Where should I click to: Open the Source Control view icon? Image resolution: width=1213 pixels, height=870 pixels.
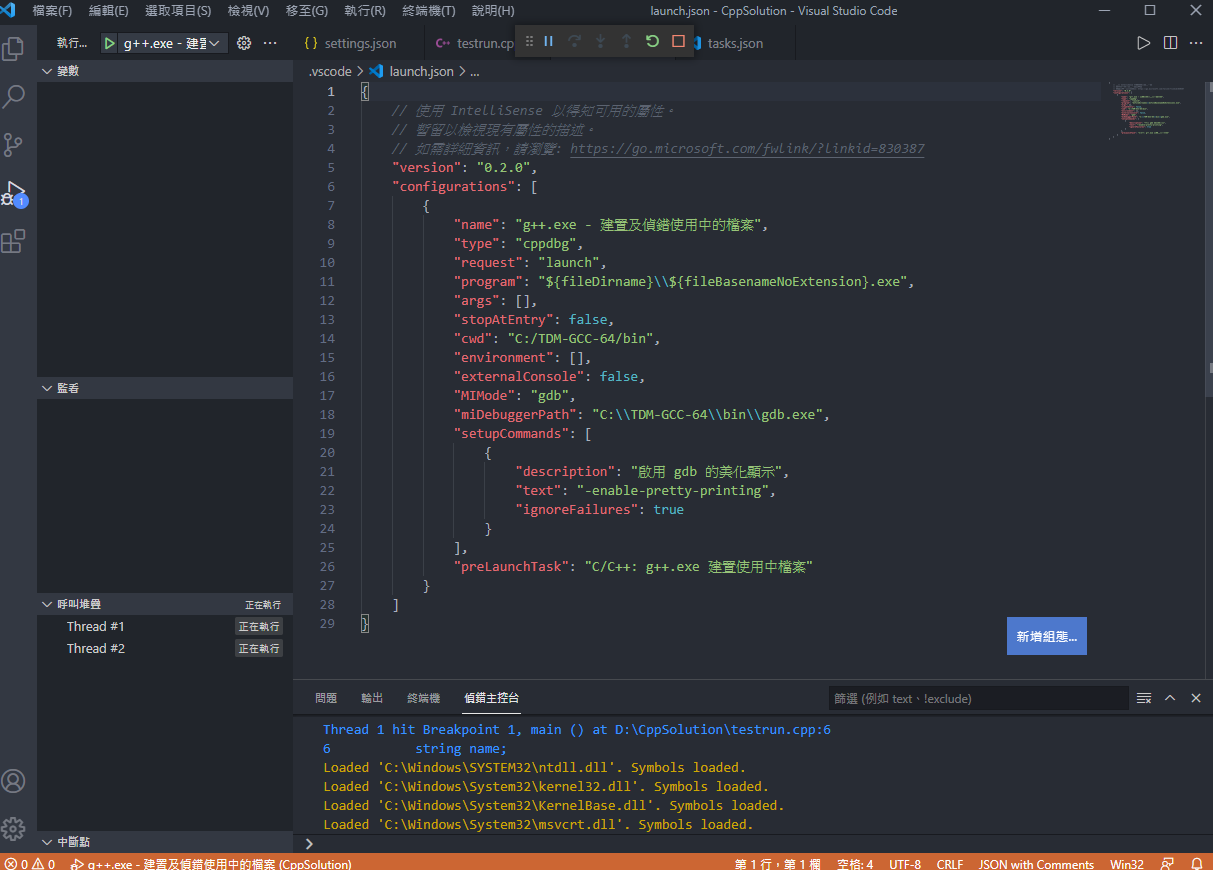(14, 145)
